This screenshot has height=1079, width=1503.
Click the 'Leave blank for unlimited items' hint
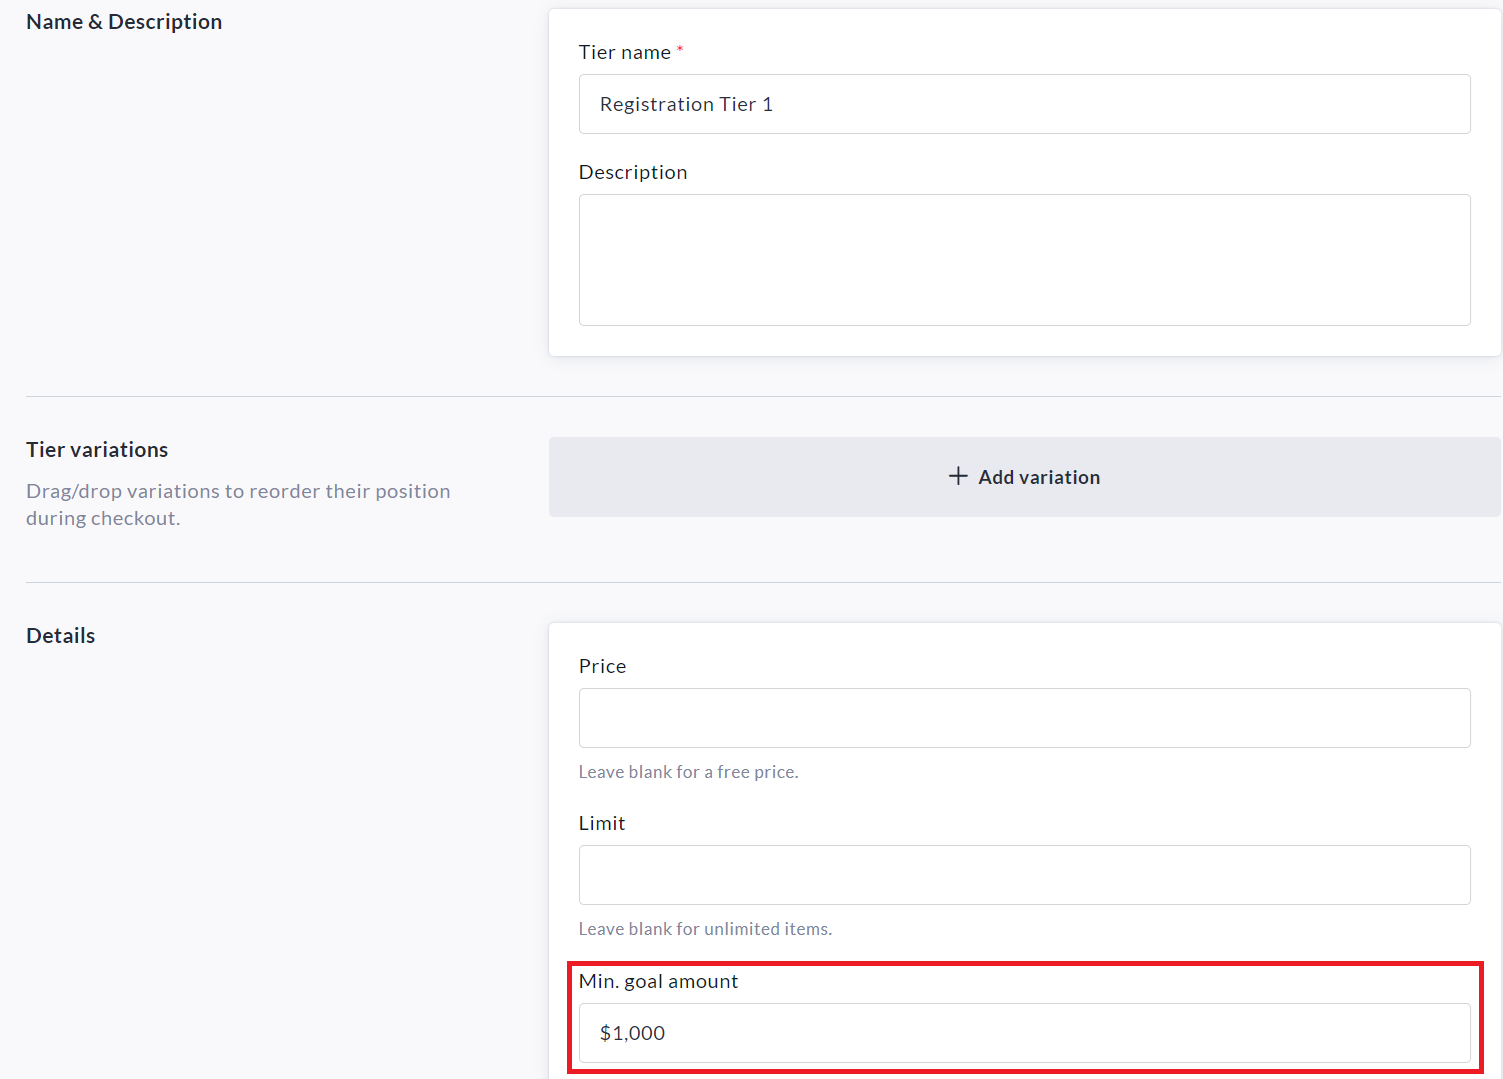[x=705, y=929]
